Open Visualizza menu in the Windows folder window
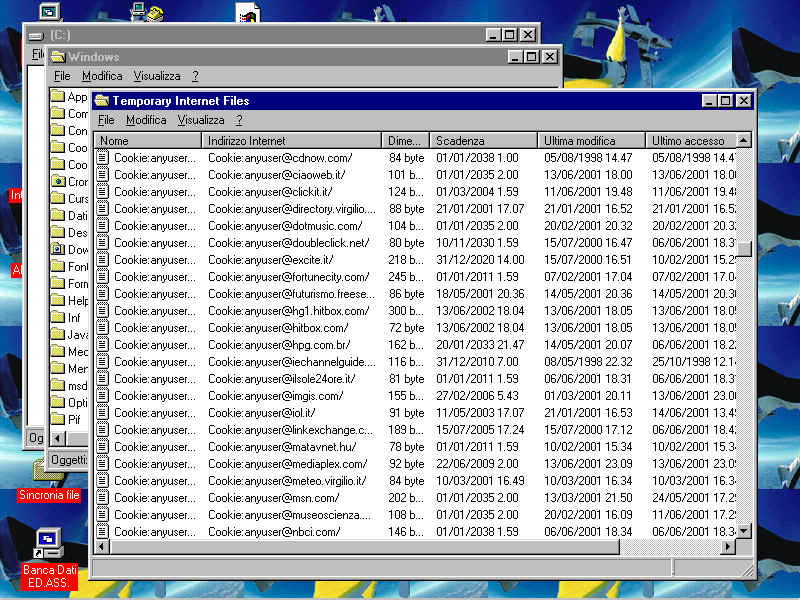Viewport: 800px width, 600px height. pos(157,76)
